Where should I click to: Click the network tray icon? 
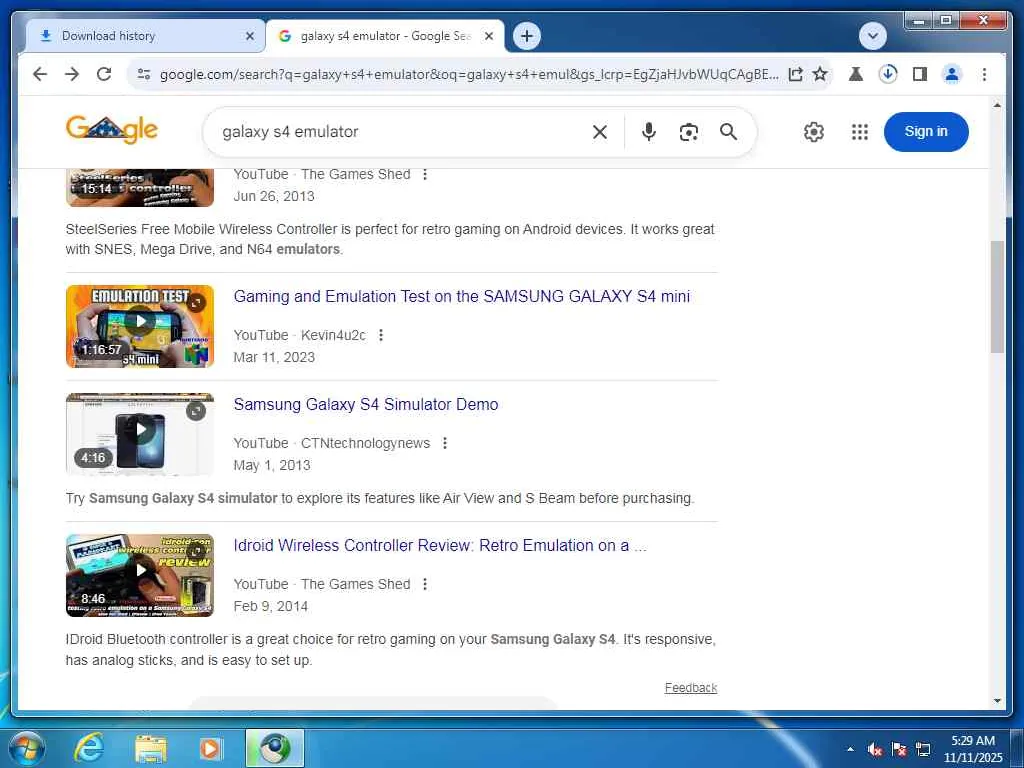[x=923, y=750]
